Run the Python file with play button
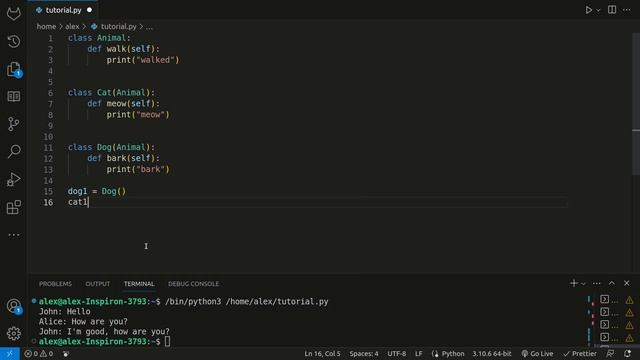The height and width of the screenshot is (360, 640). (x=589, y=10)
